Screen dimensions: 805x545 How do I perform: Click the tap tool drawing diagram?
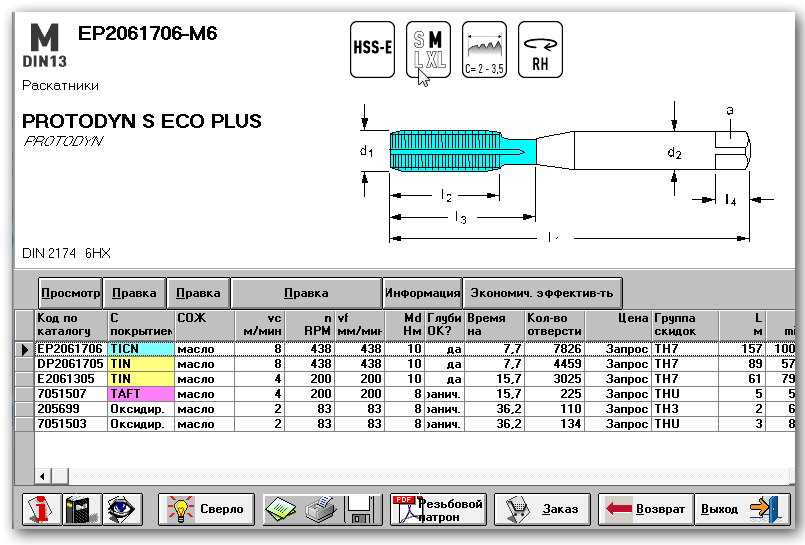pos(566,173)
